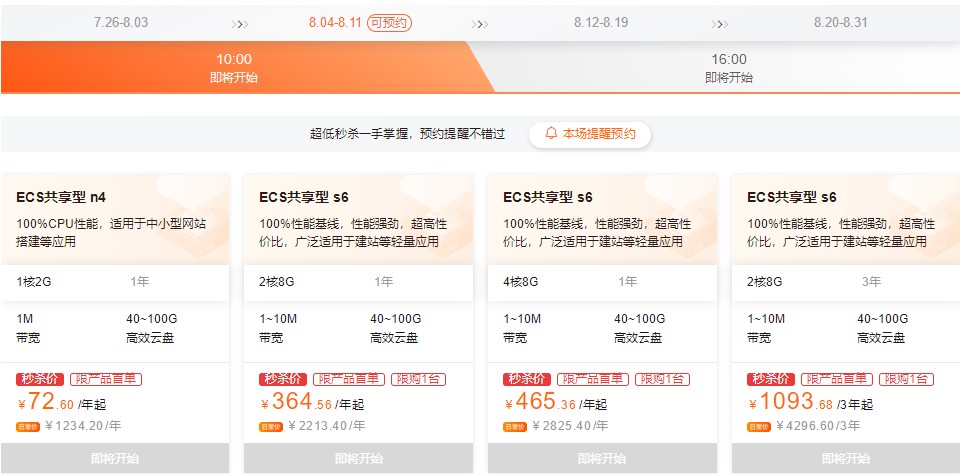960x475 pixels.
Task: Click 限产品首单 tag on ¥364.56 card
Action: point(349,380)
